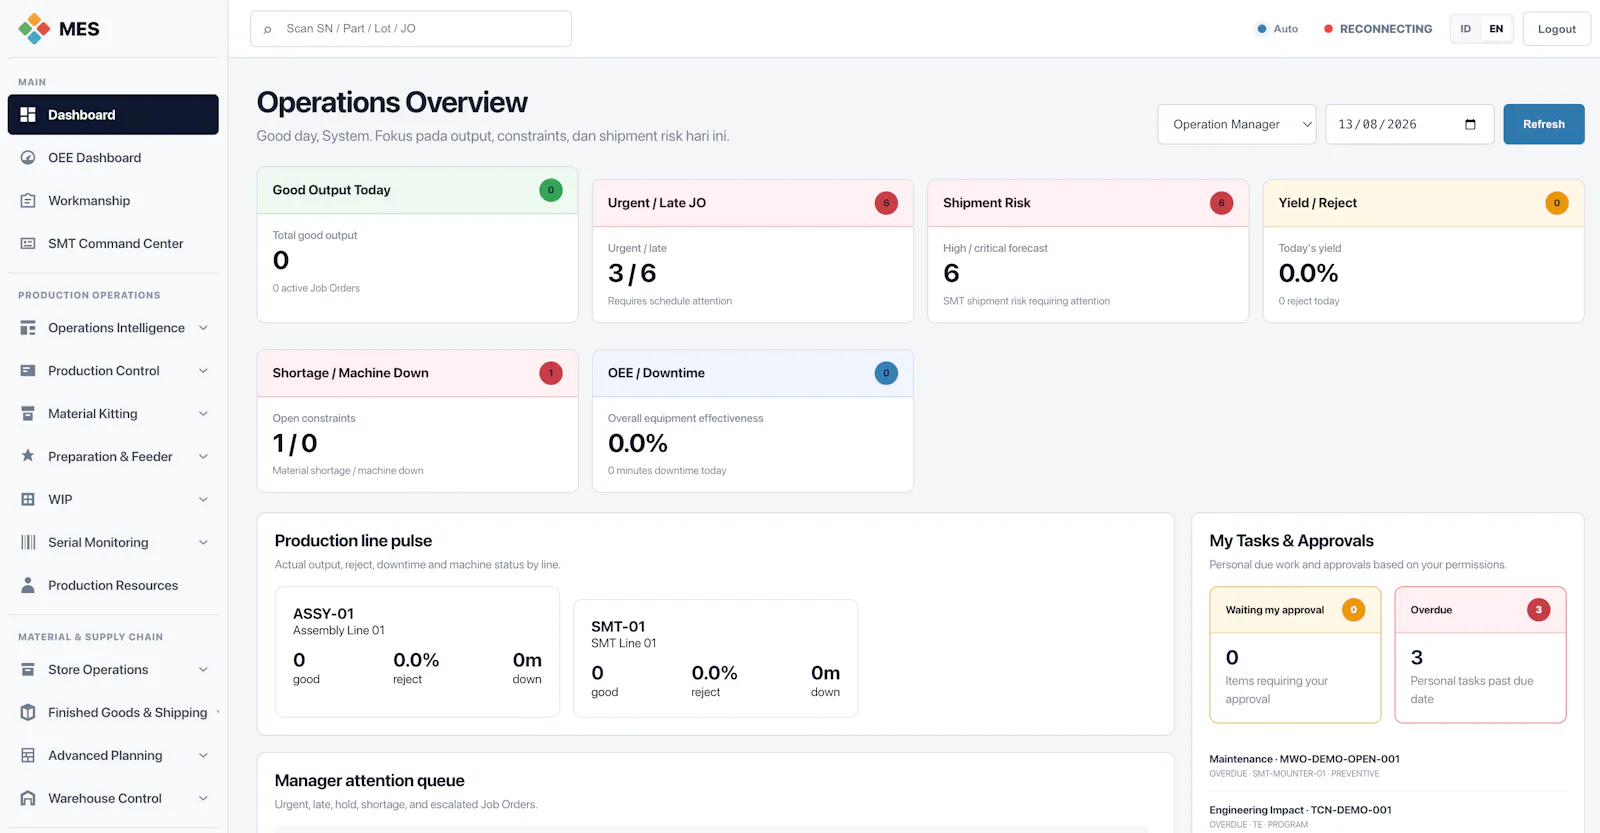Expand Preparation & Feeder submenu
1600x833 pixels.
pyautogui.click(x=203, y=456)
